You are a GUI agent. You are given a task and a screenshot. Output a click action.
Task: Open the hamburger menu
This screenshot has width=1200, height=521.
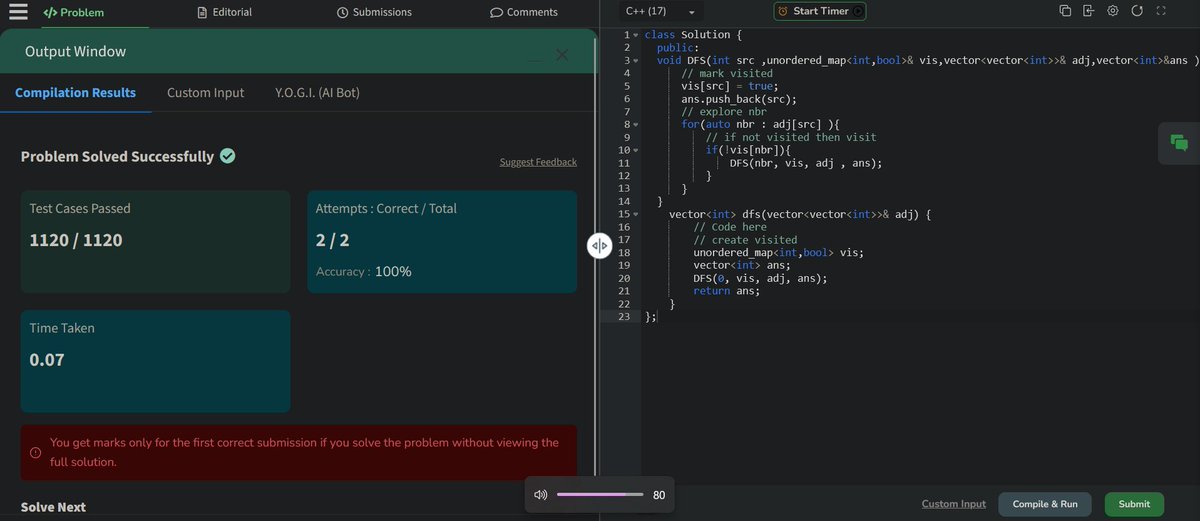point(18,12)
